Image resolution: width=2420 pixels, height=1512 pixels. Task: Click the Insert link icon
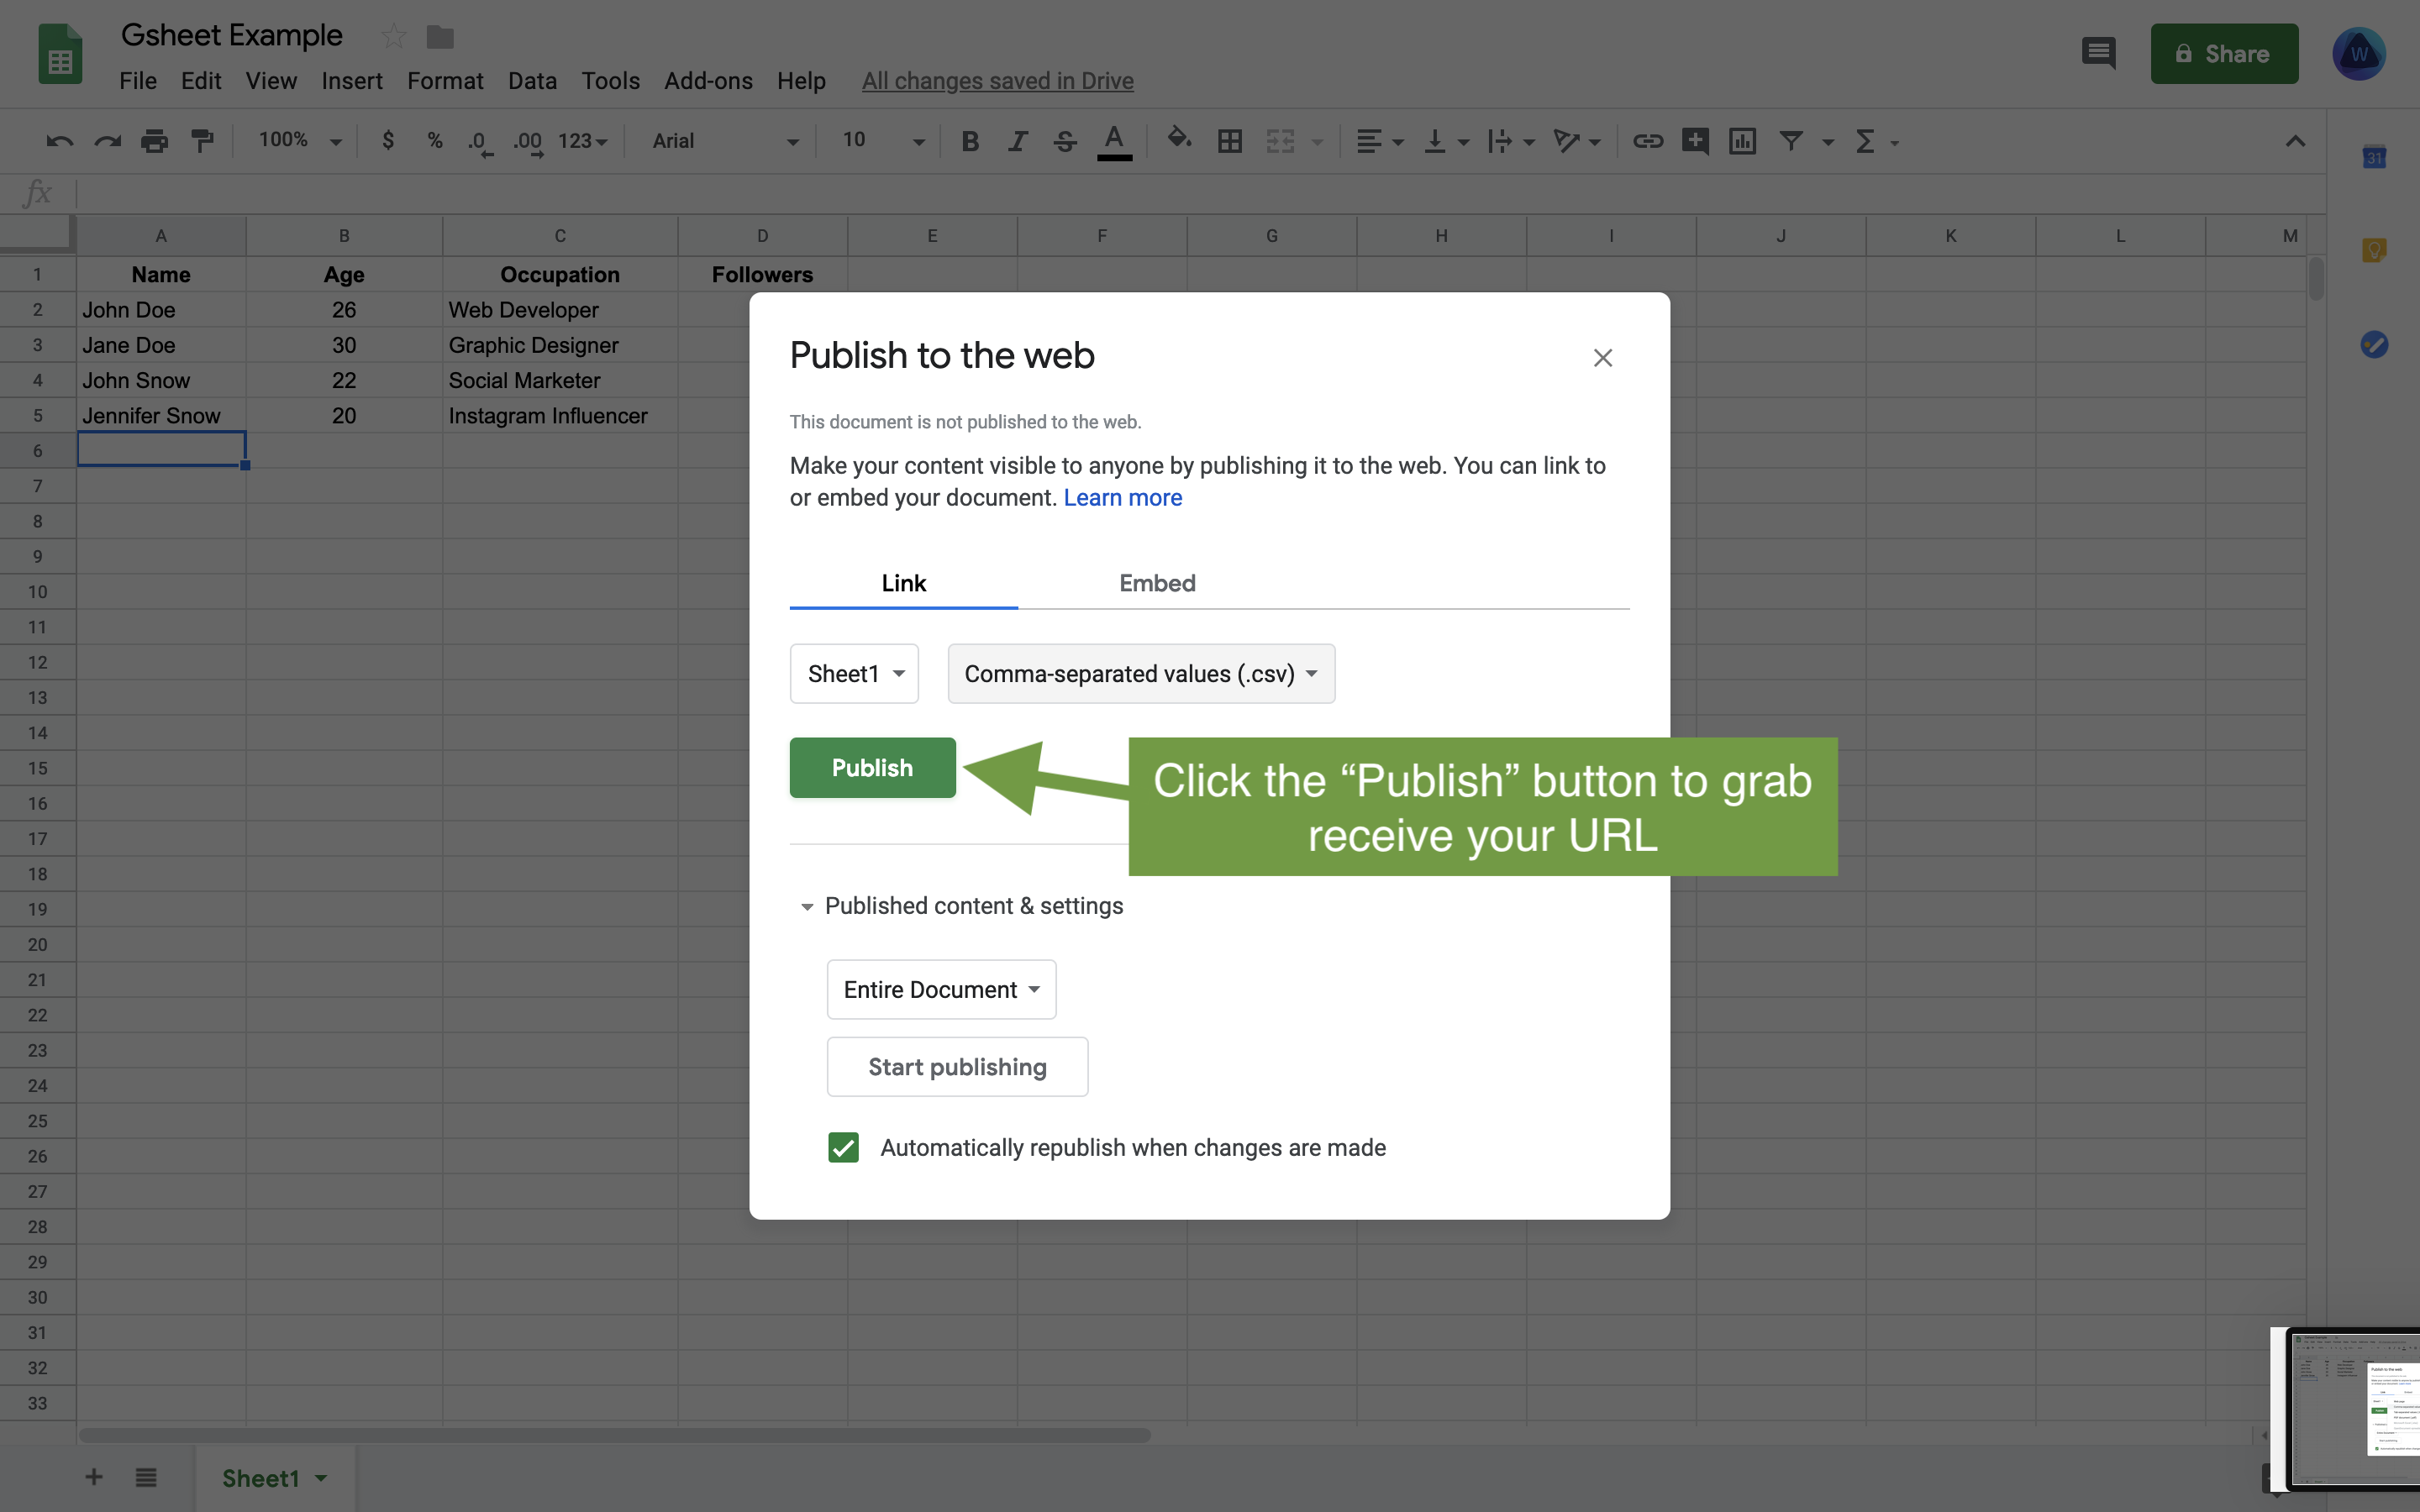click(x=1647, y=141)
